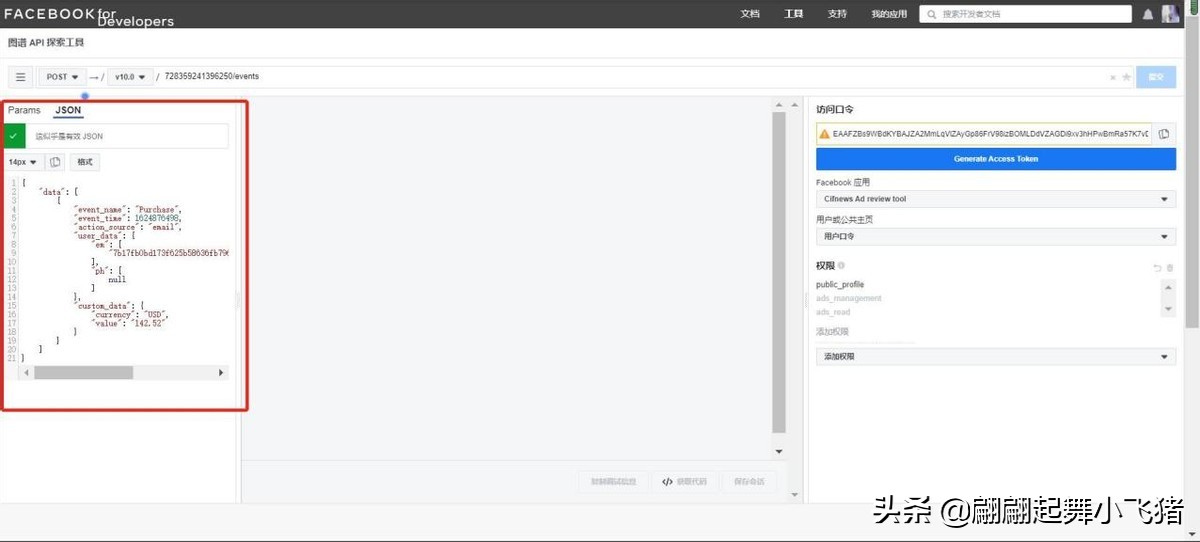Open 支持 in top navigation
The height and width of the screenshot is (542, 1200).
(x=837, y=14)
